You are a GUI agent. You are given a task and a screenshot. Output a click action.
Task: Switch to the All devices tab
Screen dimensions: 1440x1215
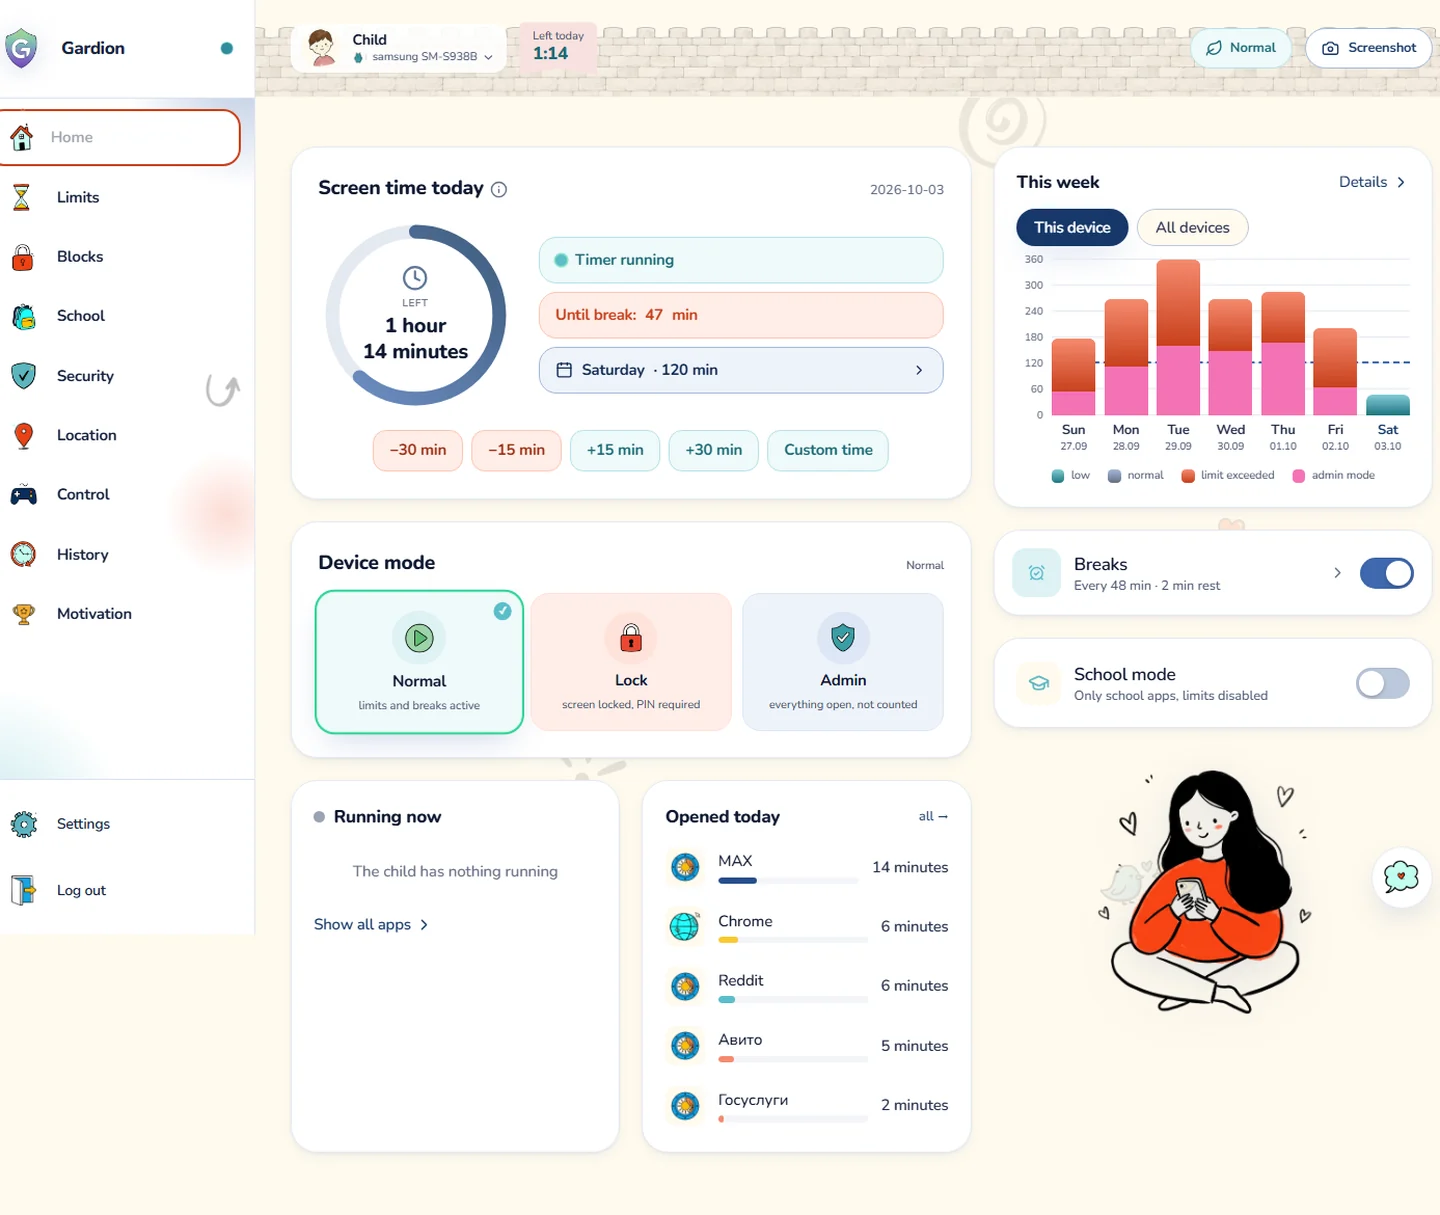[x=1192, y=228]
